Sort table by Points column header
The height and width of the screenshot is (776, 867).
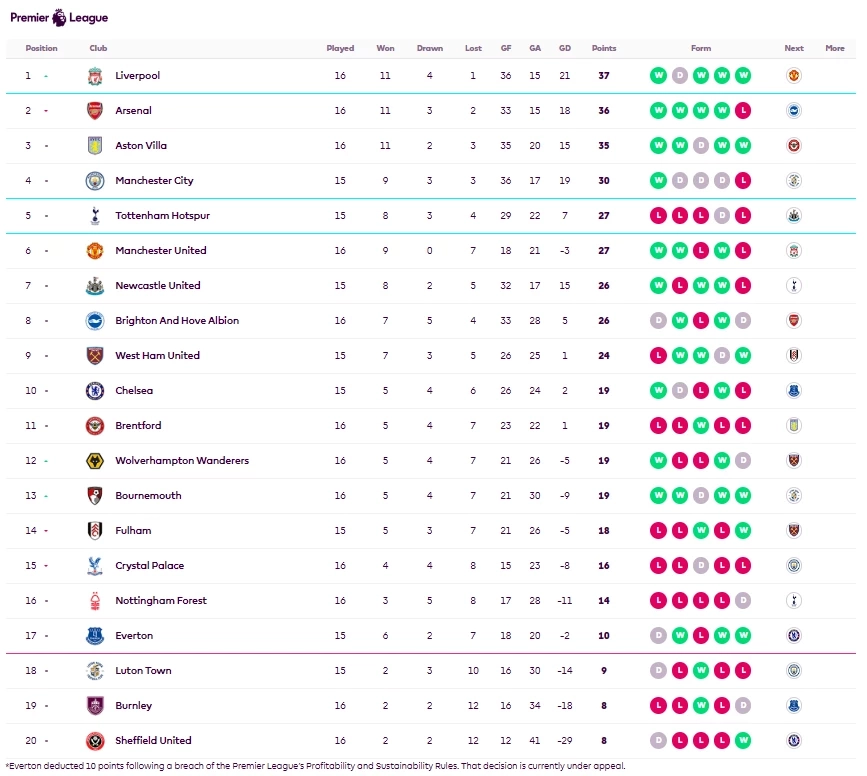tap(604, 48)
